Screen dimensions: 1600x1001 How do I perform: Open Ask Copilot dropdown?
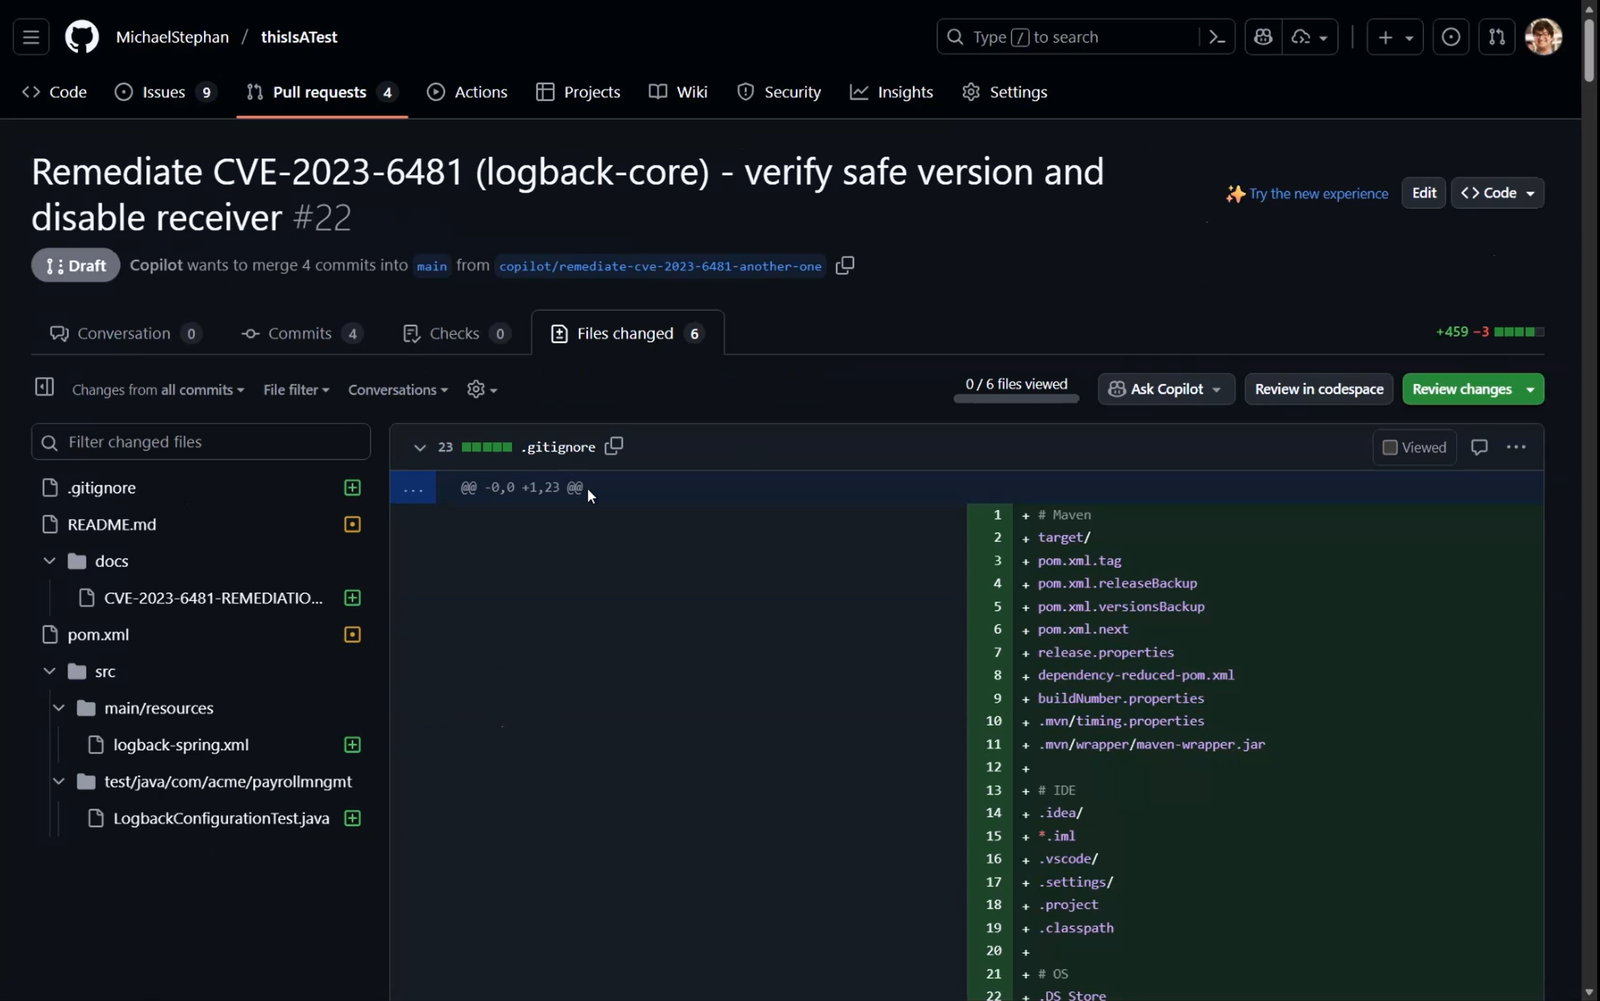(1166, 389)
